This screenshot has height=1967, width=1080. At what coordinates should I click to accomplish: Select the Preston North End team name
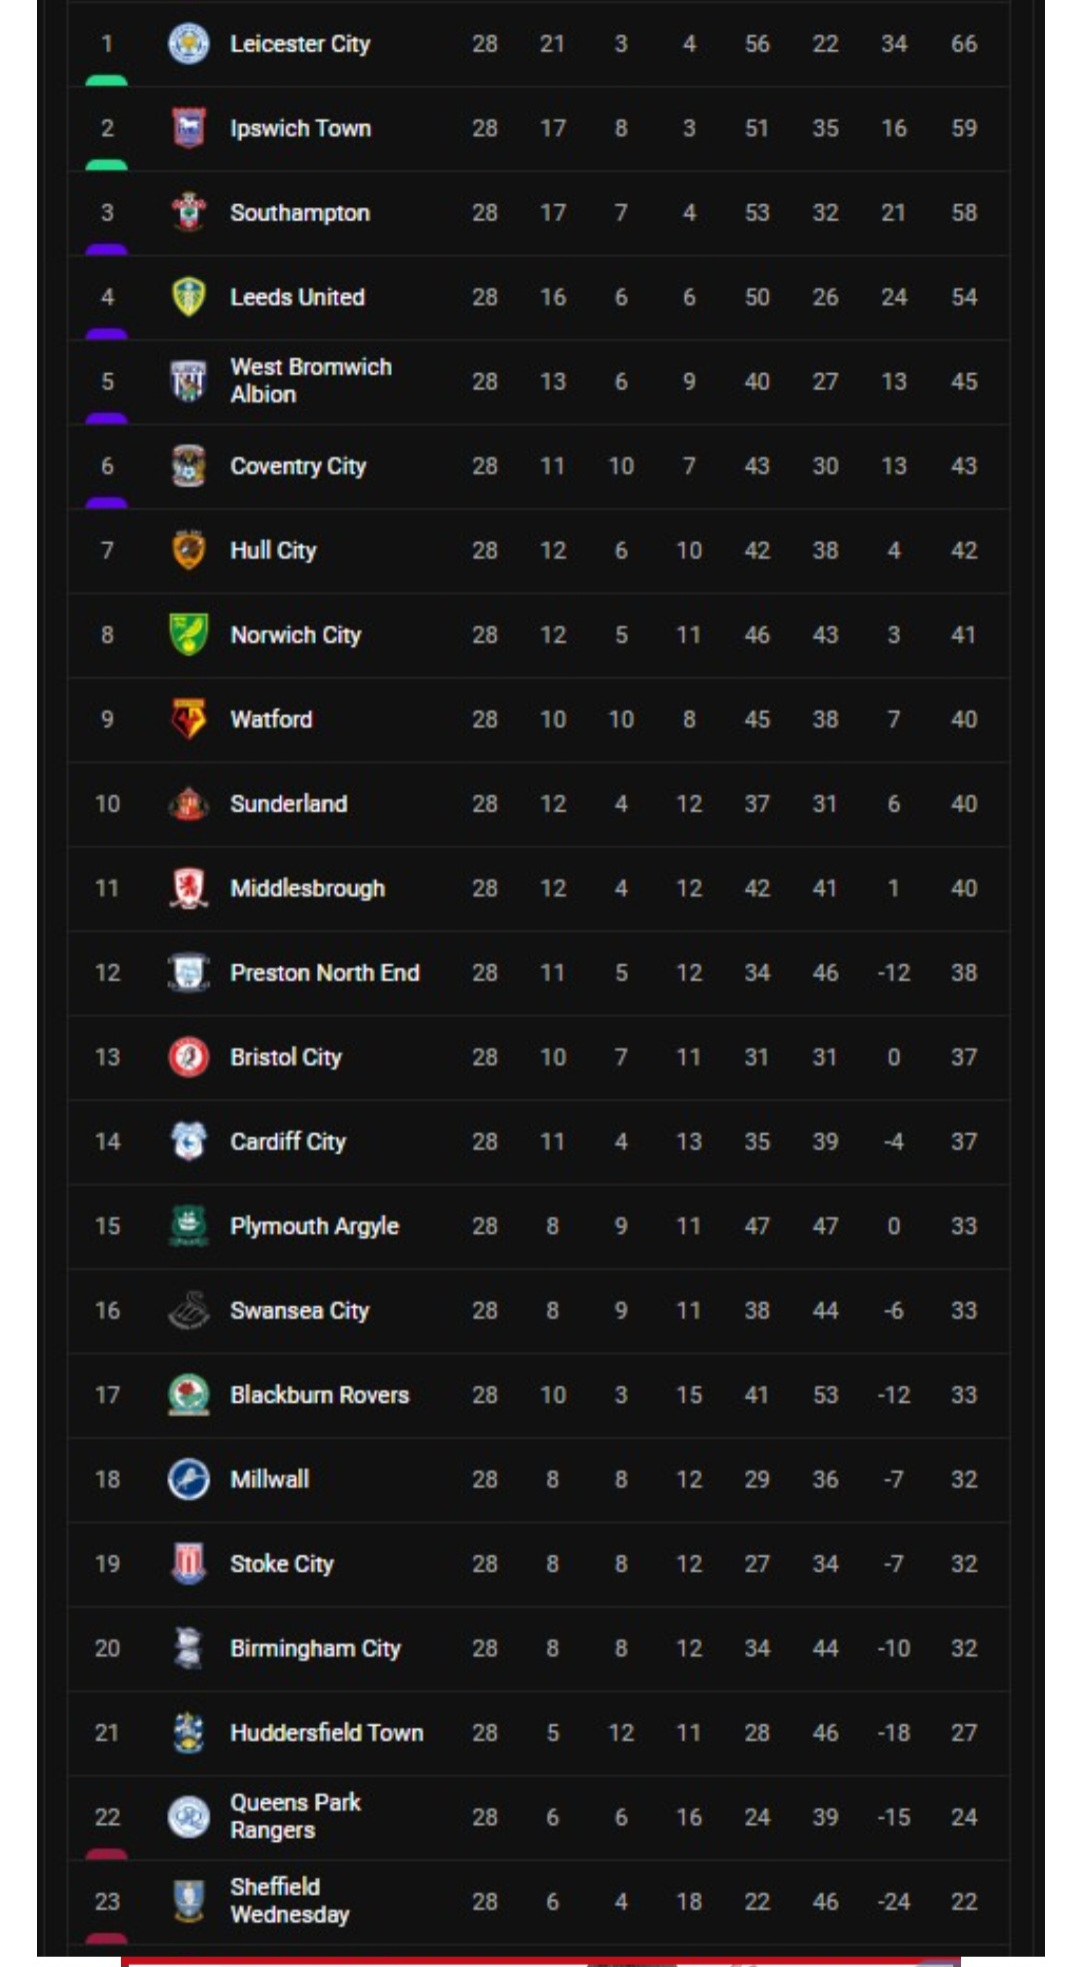tap(324, 973)
